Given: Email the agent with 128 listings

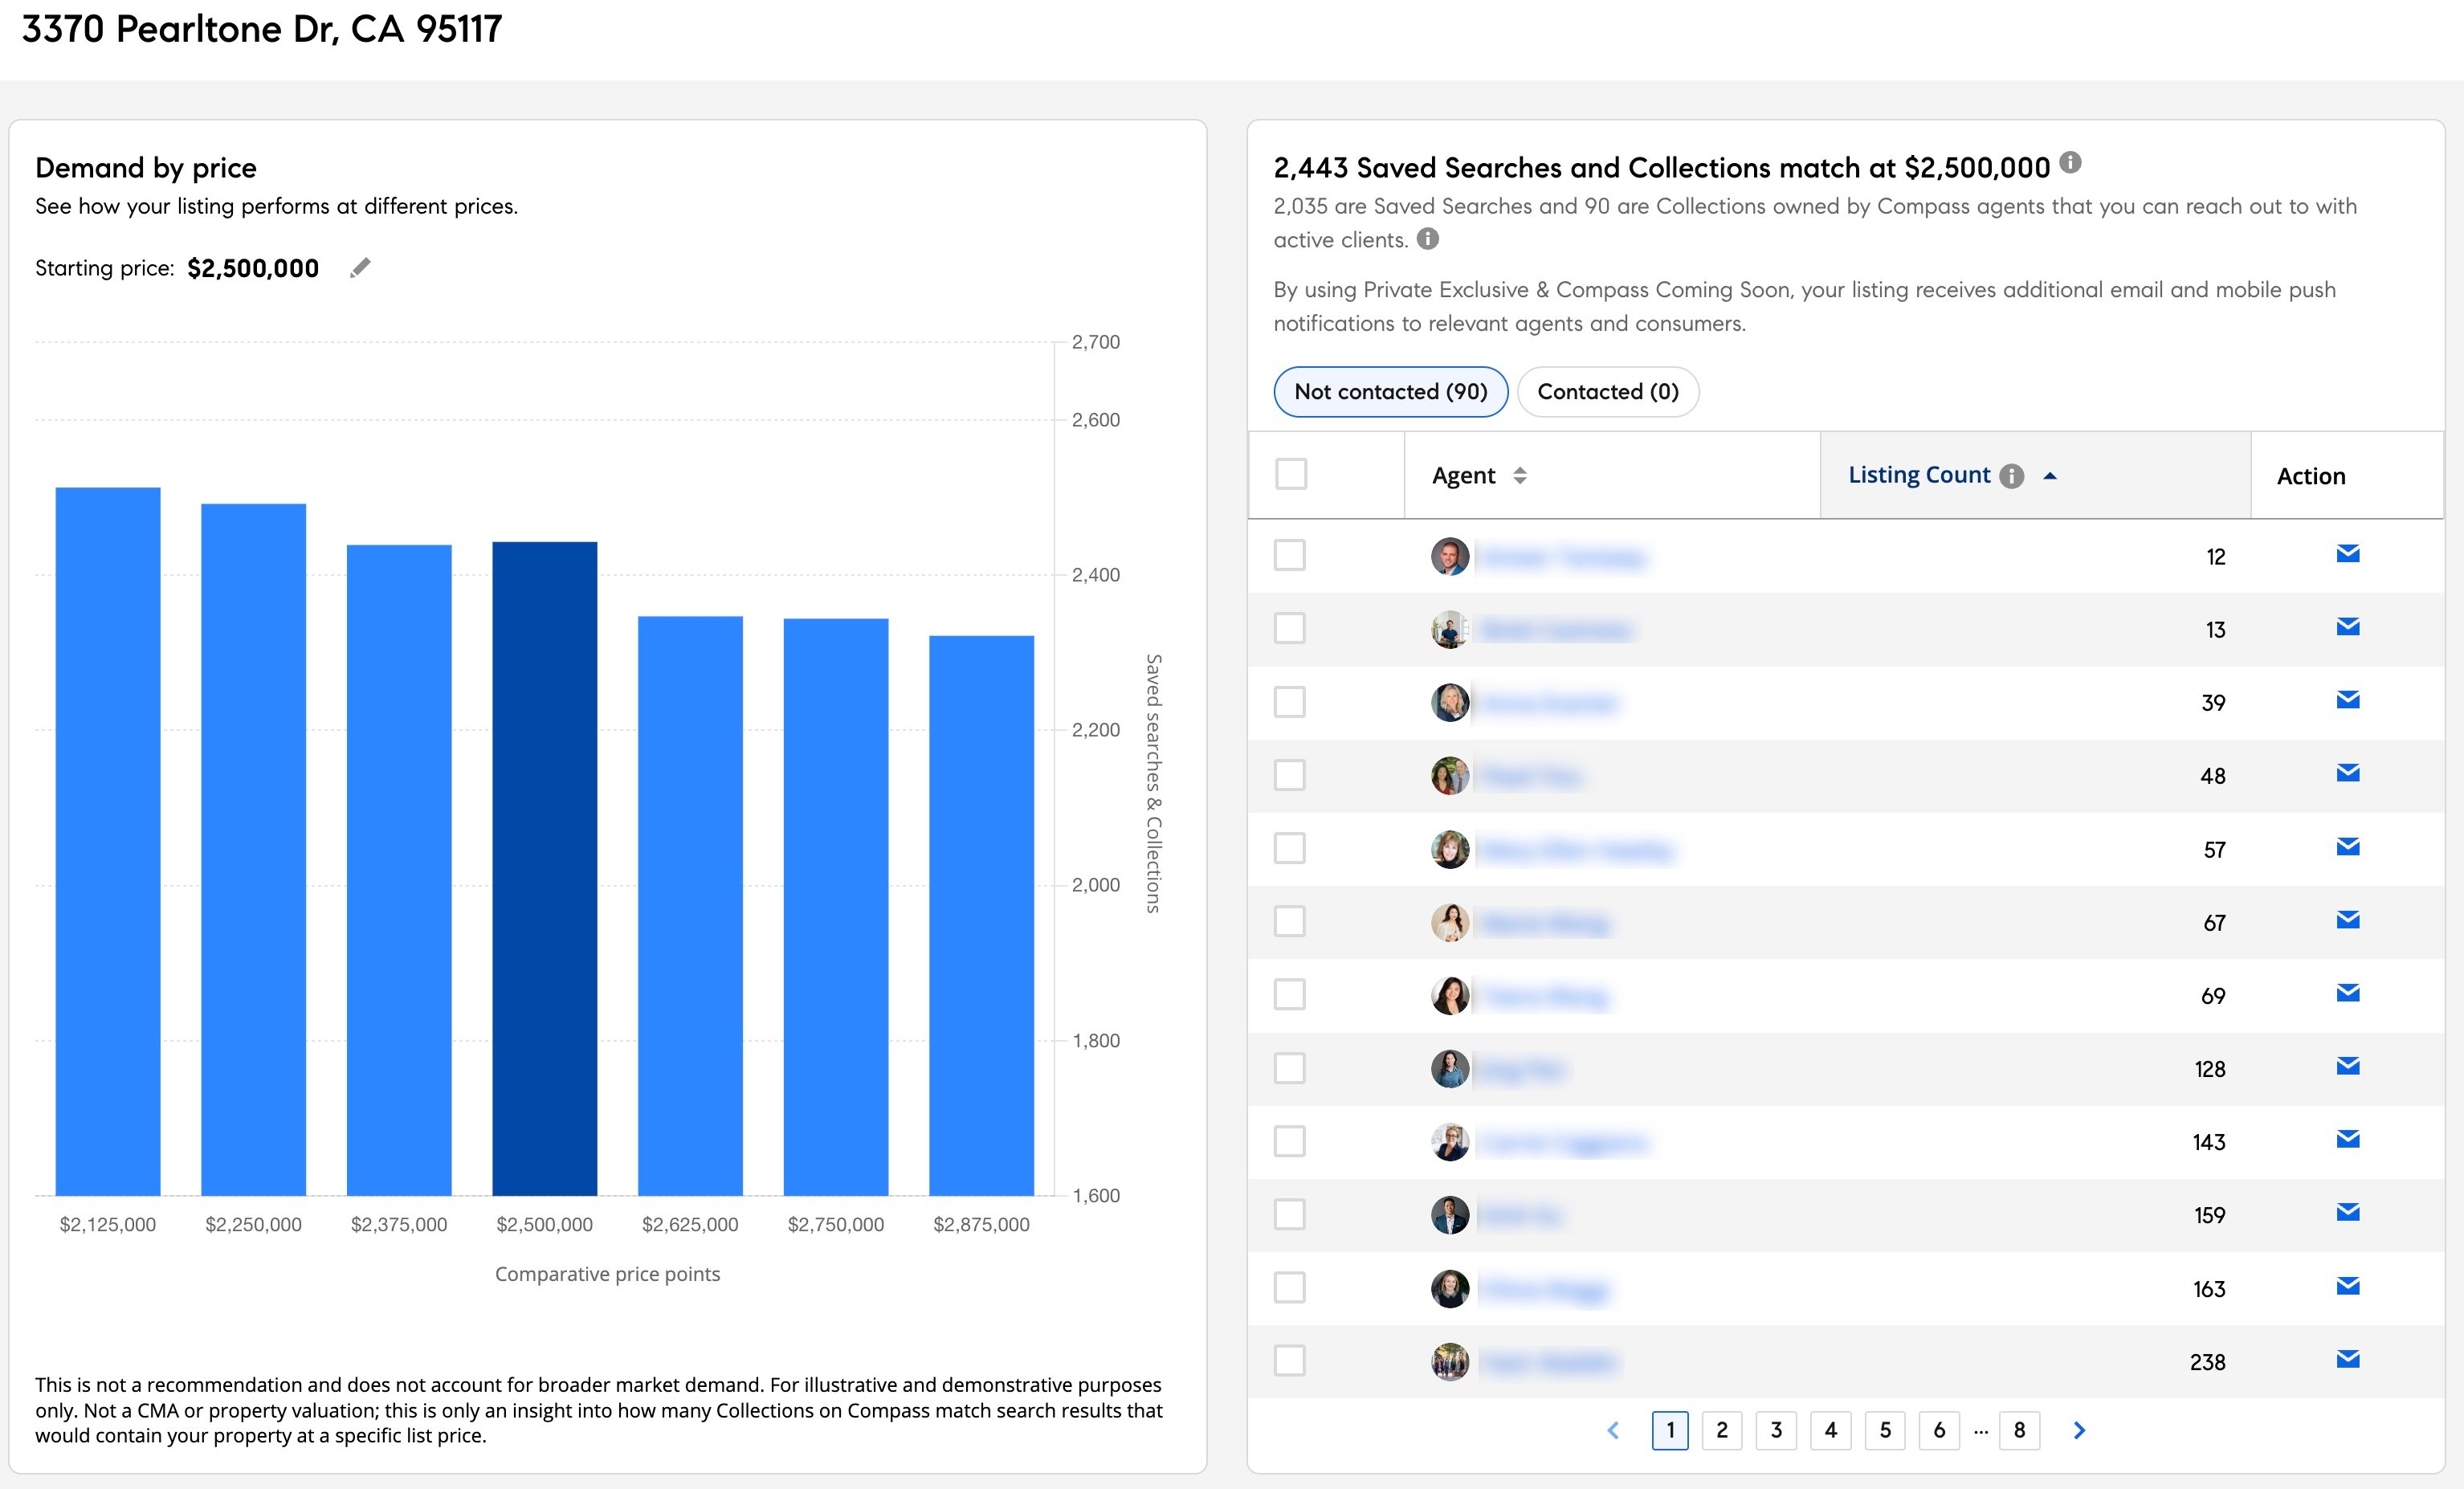Looking at the screenshot, I should click(x=2347, y=1066).
